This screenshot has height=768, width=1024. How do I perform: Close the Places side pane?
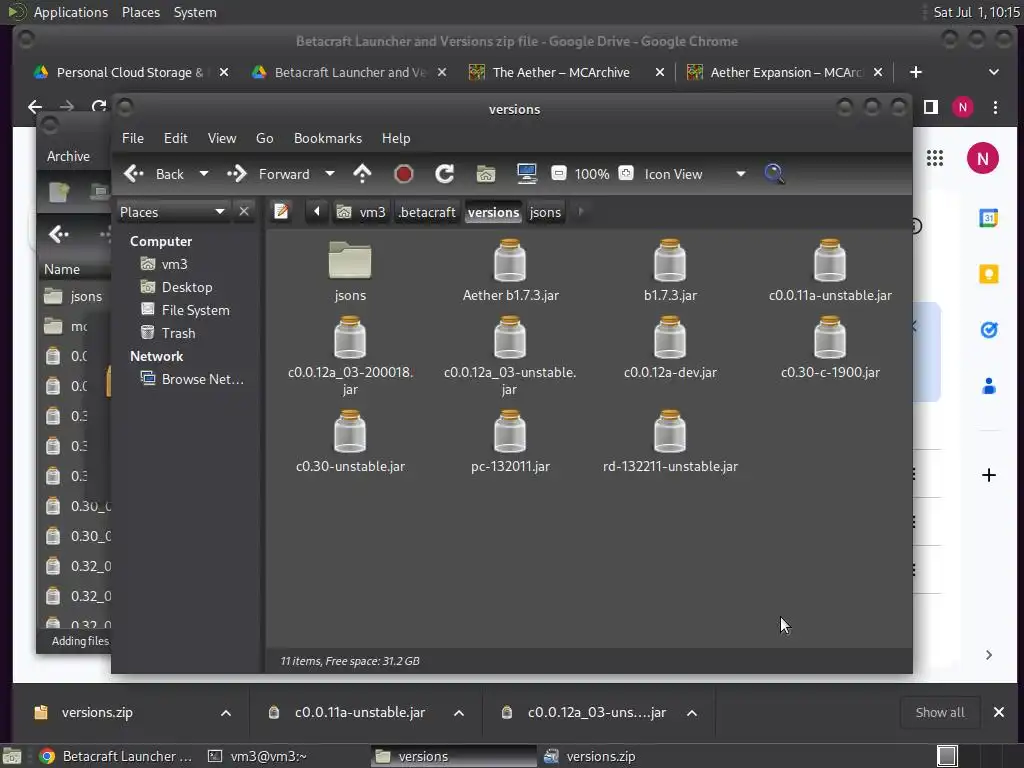click(x=244, y=212)
